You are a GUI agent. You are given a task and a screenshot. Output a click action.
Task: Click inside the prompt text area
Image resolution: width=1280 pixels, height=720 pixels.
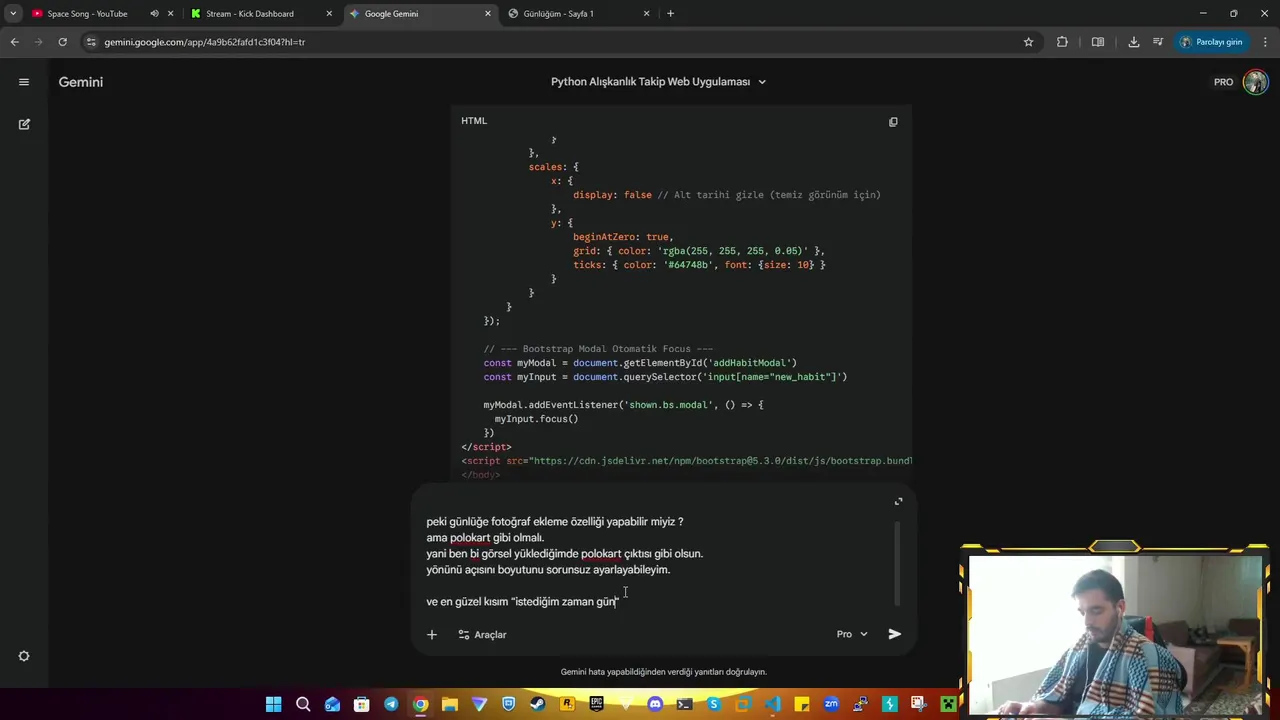click(655, 561)
